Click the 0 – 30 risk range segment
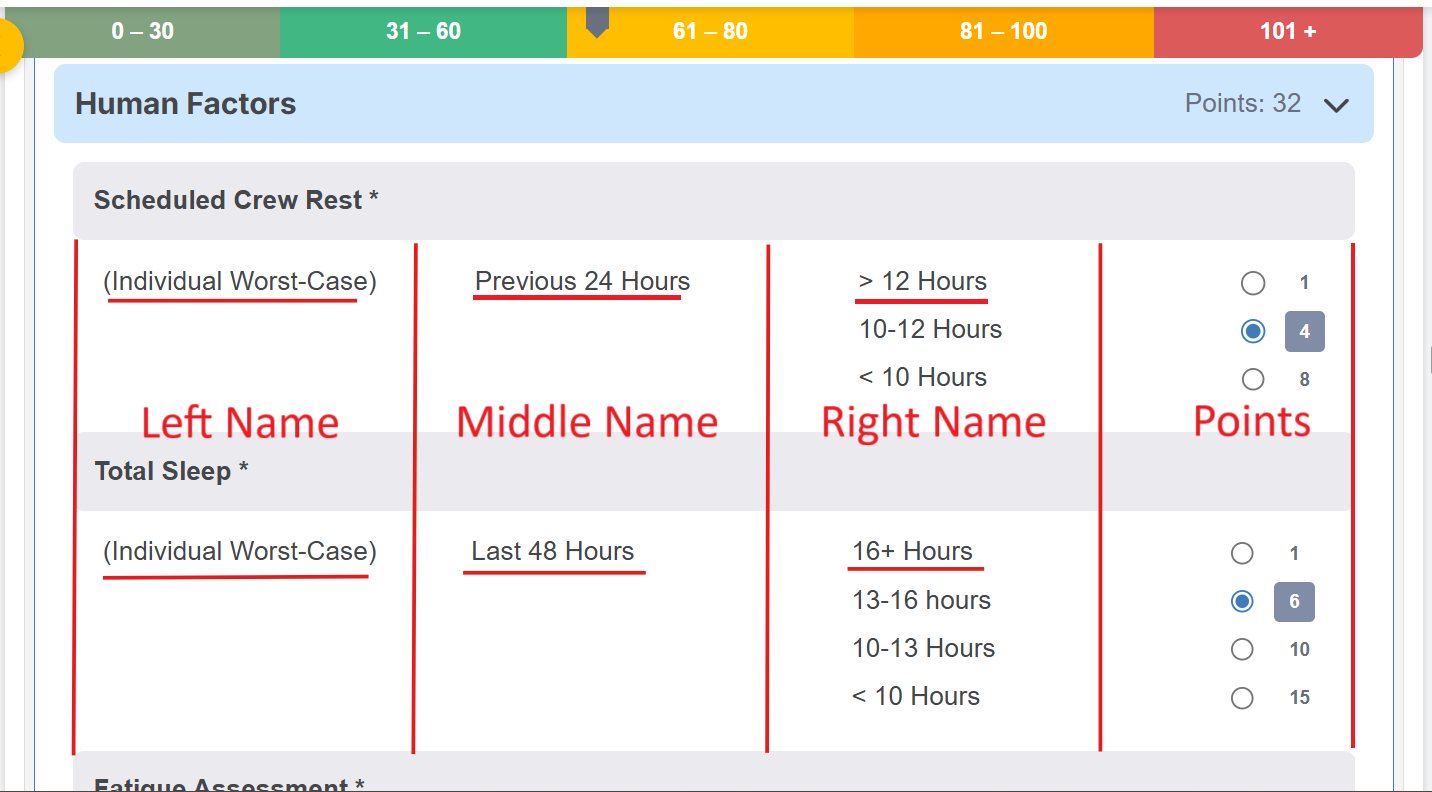This screenshot has width=1432, height=792. pos(143,32)
